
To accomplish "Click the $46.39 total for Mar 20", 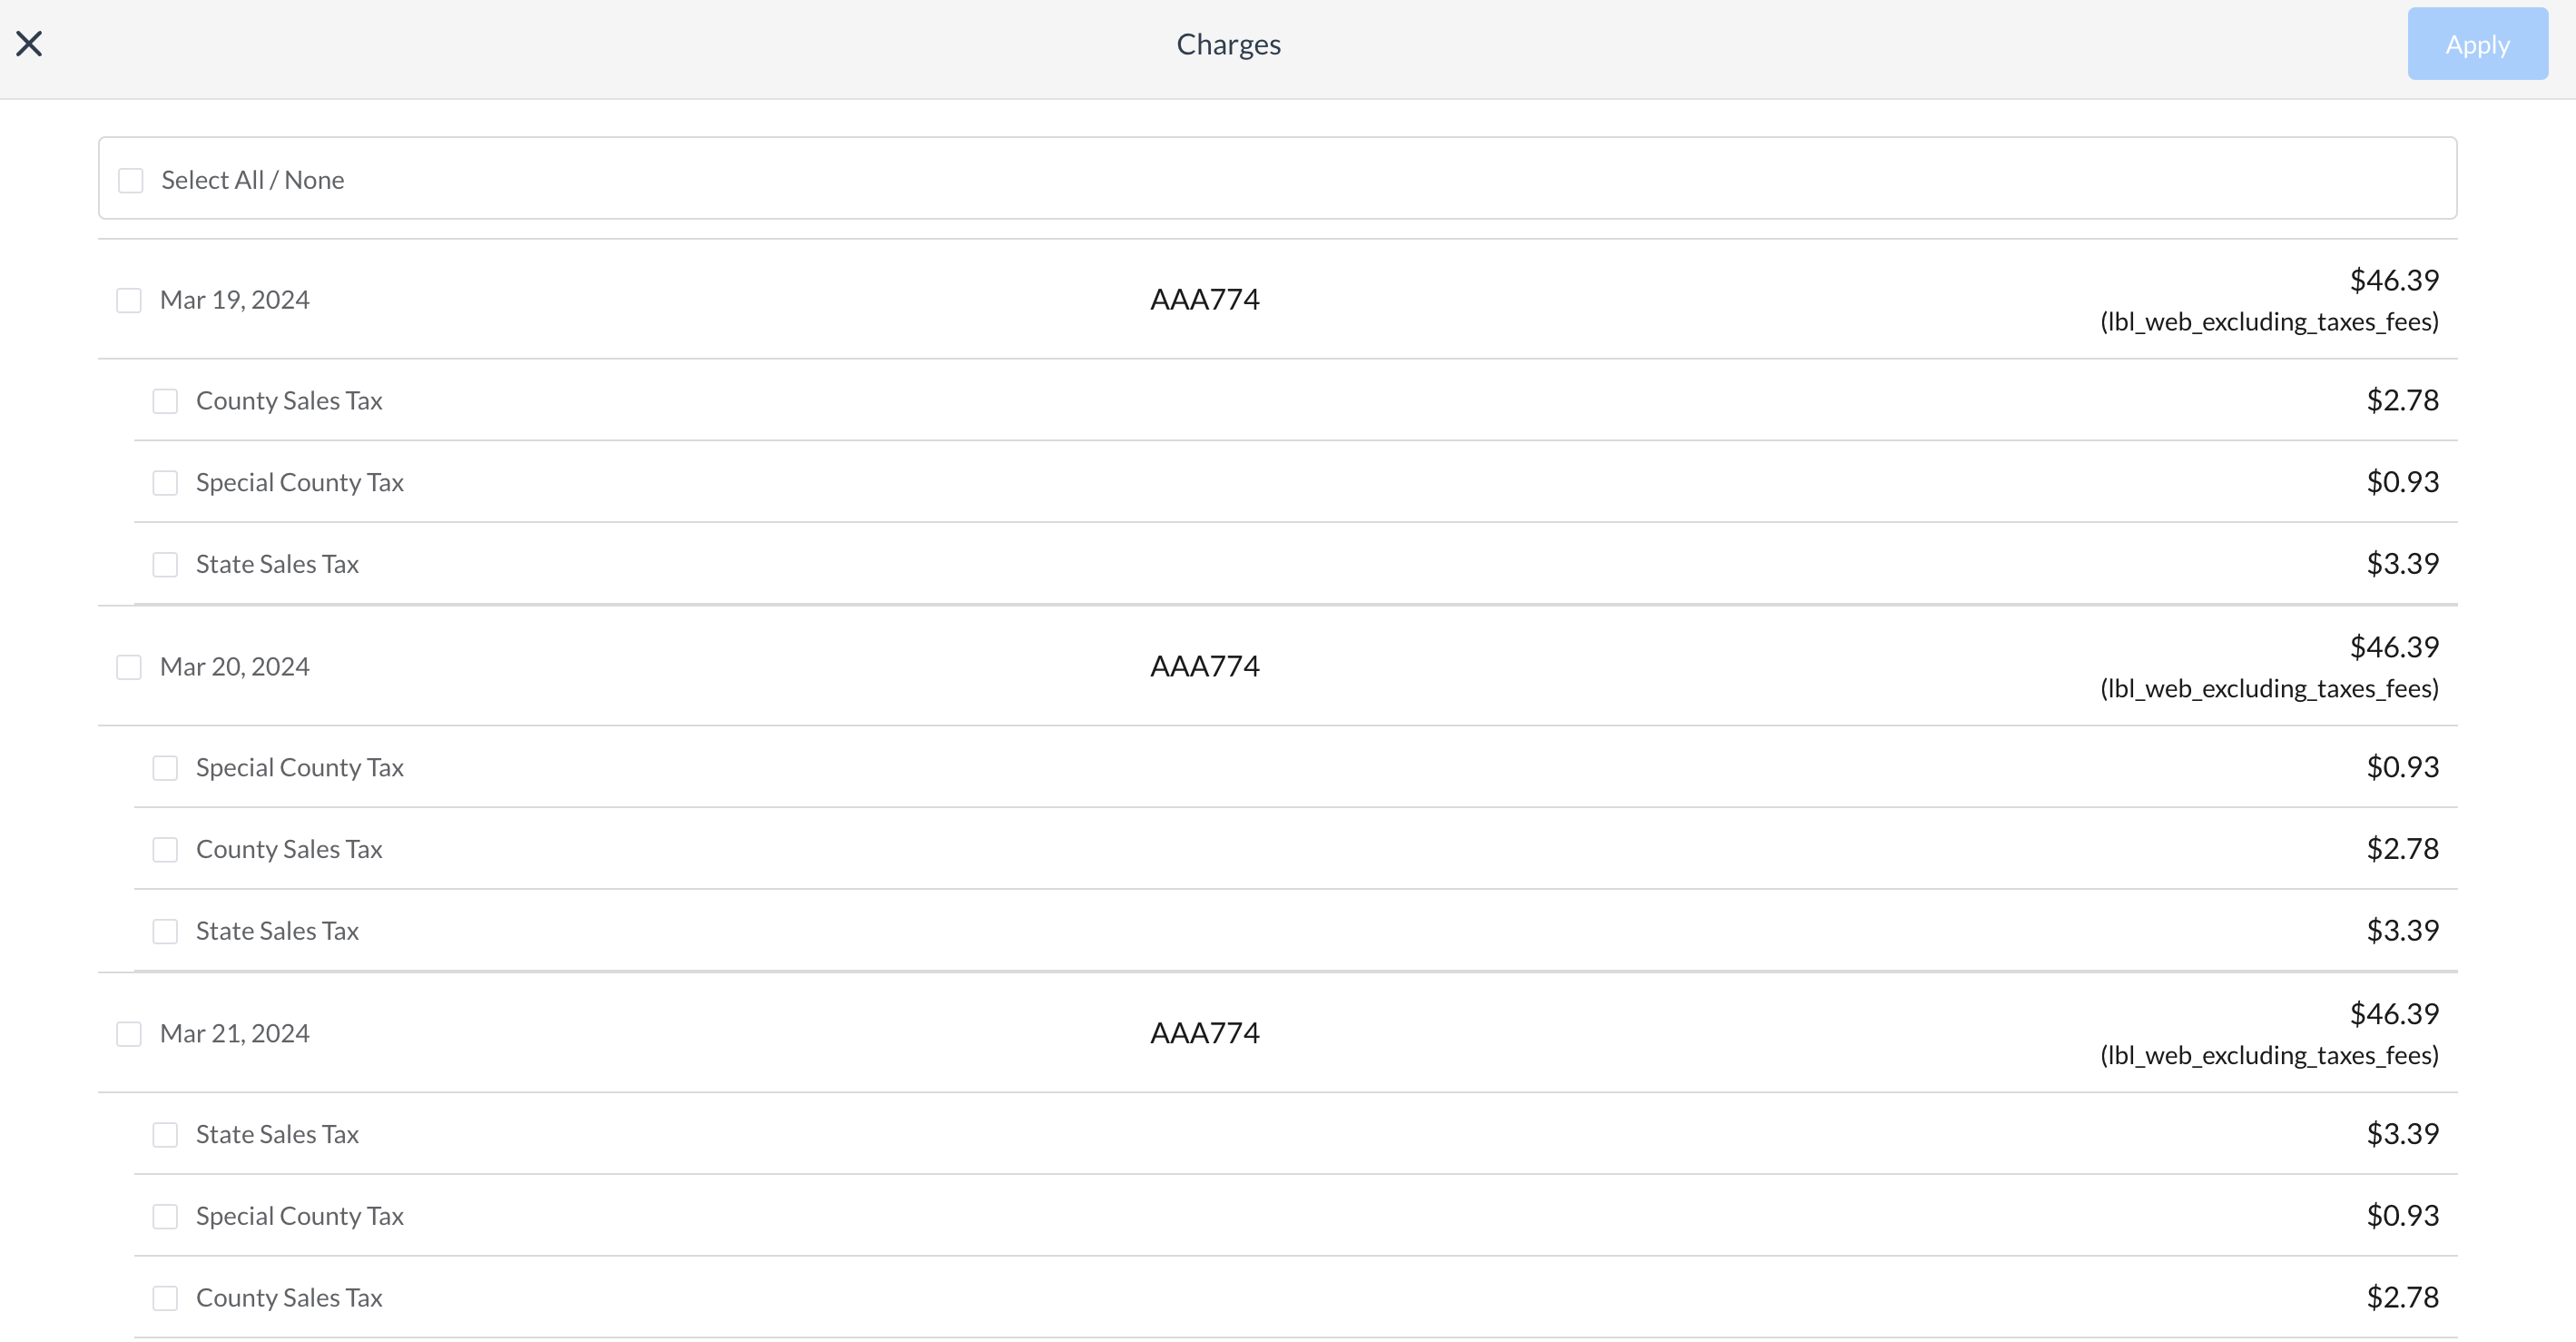I will (2393, 647).
